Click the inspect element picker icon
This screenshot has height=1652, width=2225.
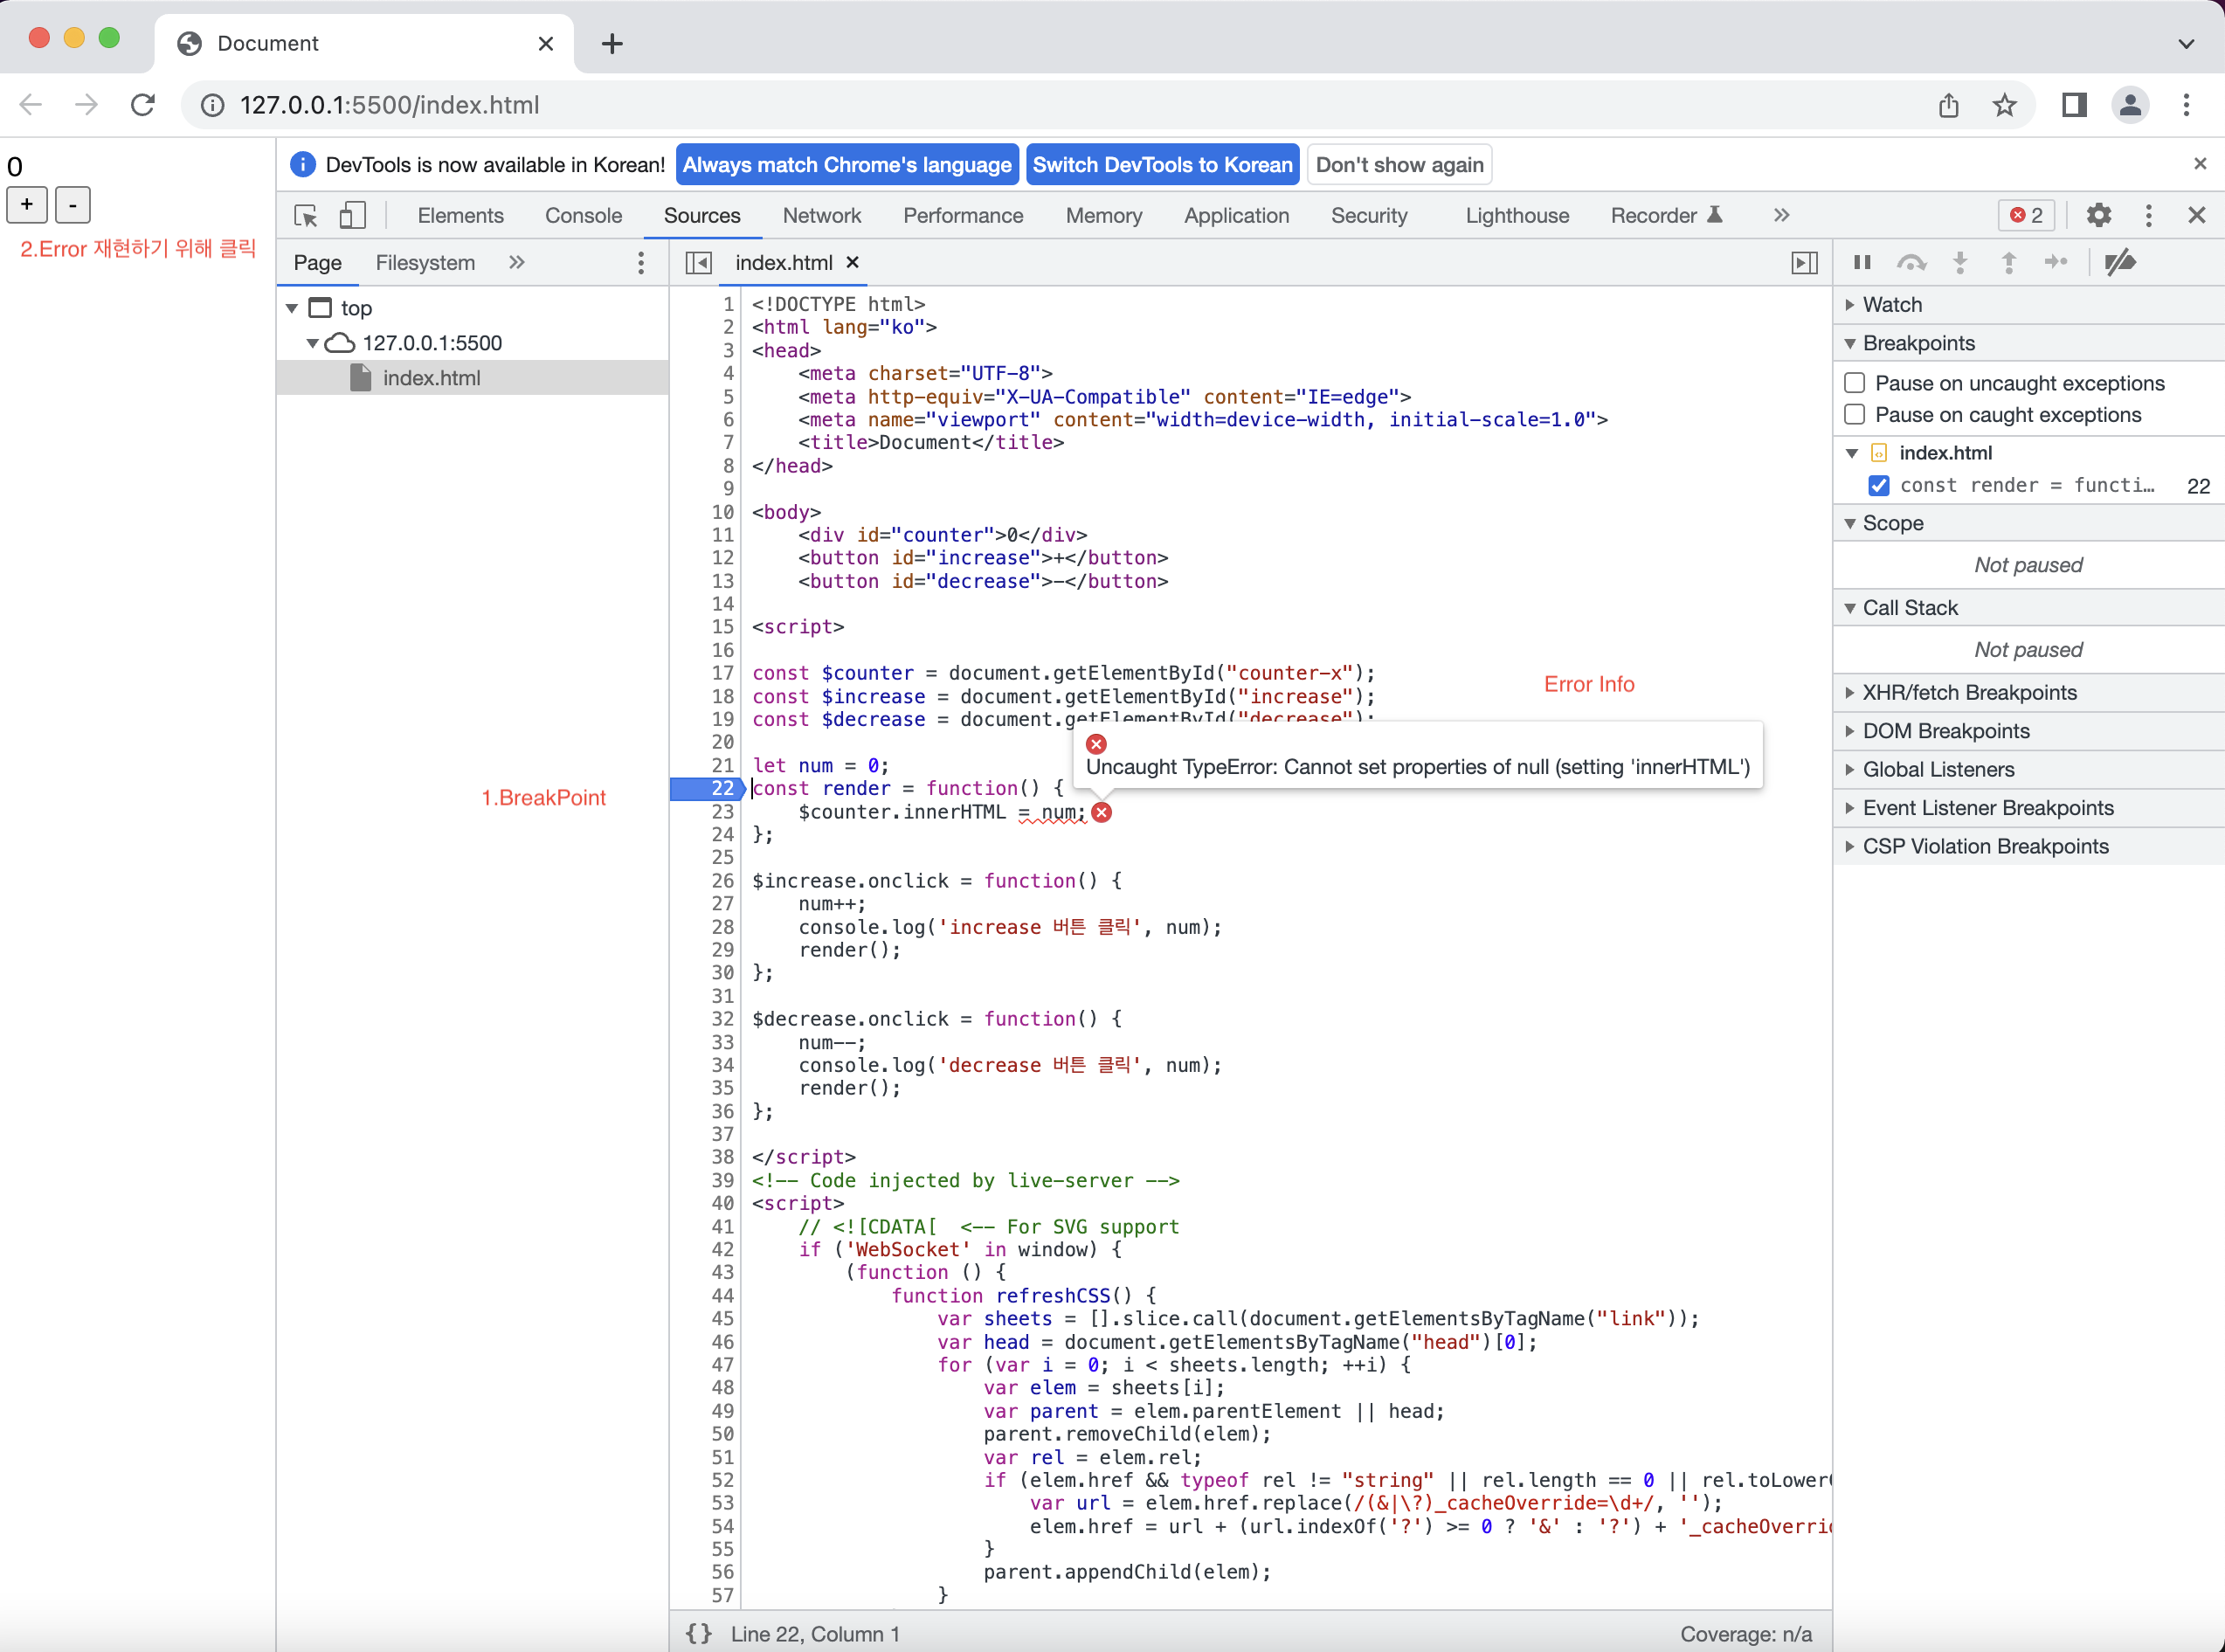(x=306, y=216)
